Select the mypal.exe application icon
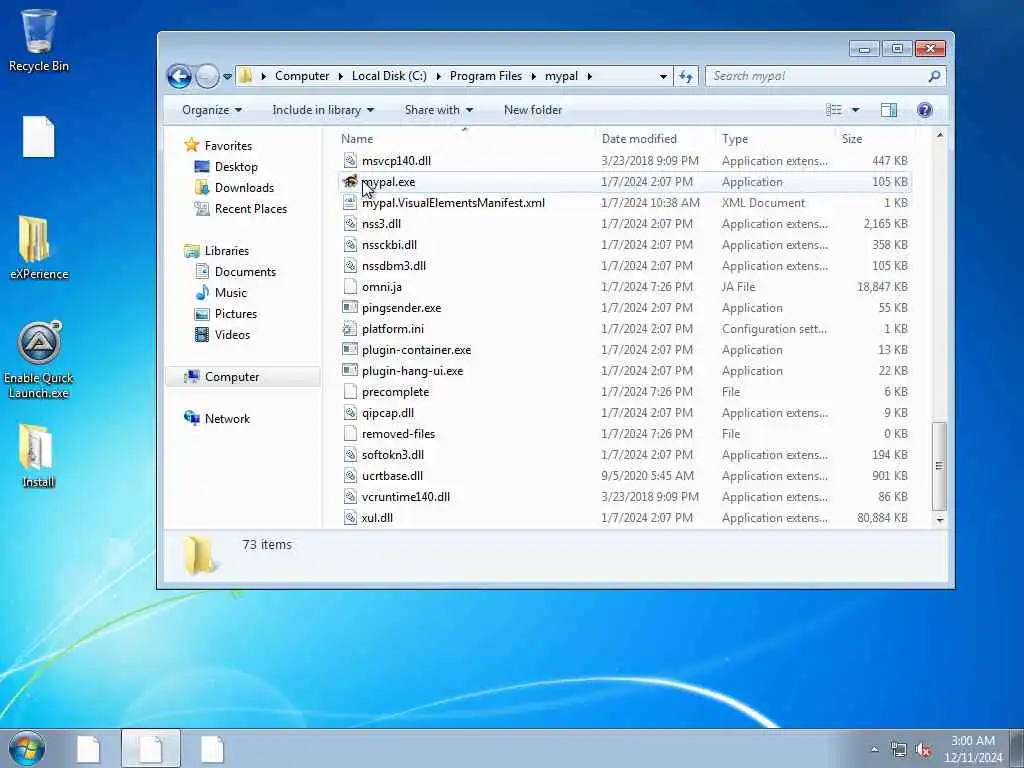Image resolution: width=1024 pixels, height=768 pixels. 350,182
